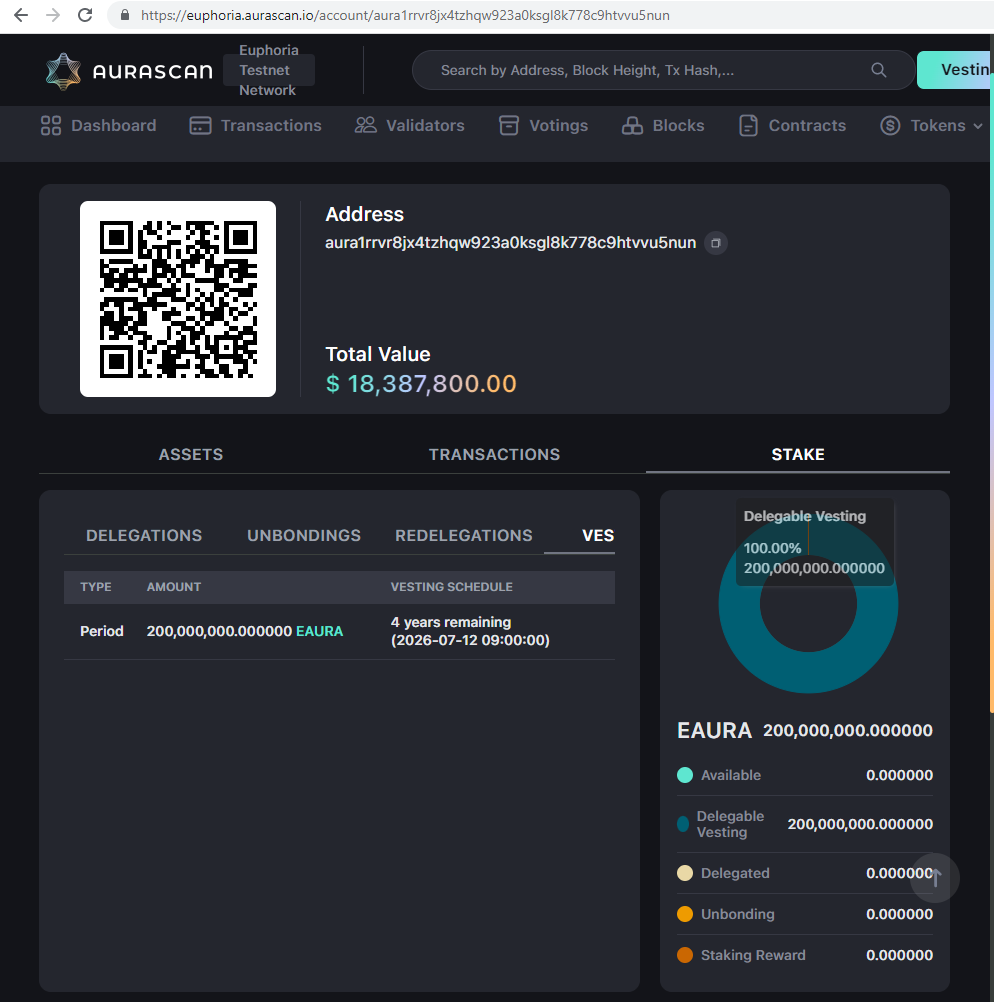Viewport: 994px width, 1002px height.
Task: Select the Blocks navbar icon
Action: pyautogui.click(x=632, y=125)
